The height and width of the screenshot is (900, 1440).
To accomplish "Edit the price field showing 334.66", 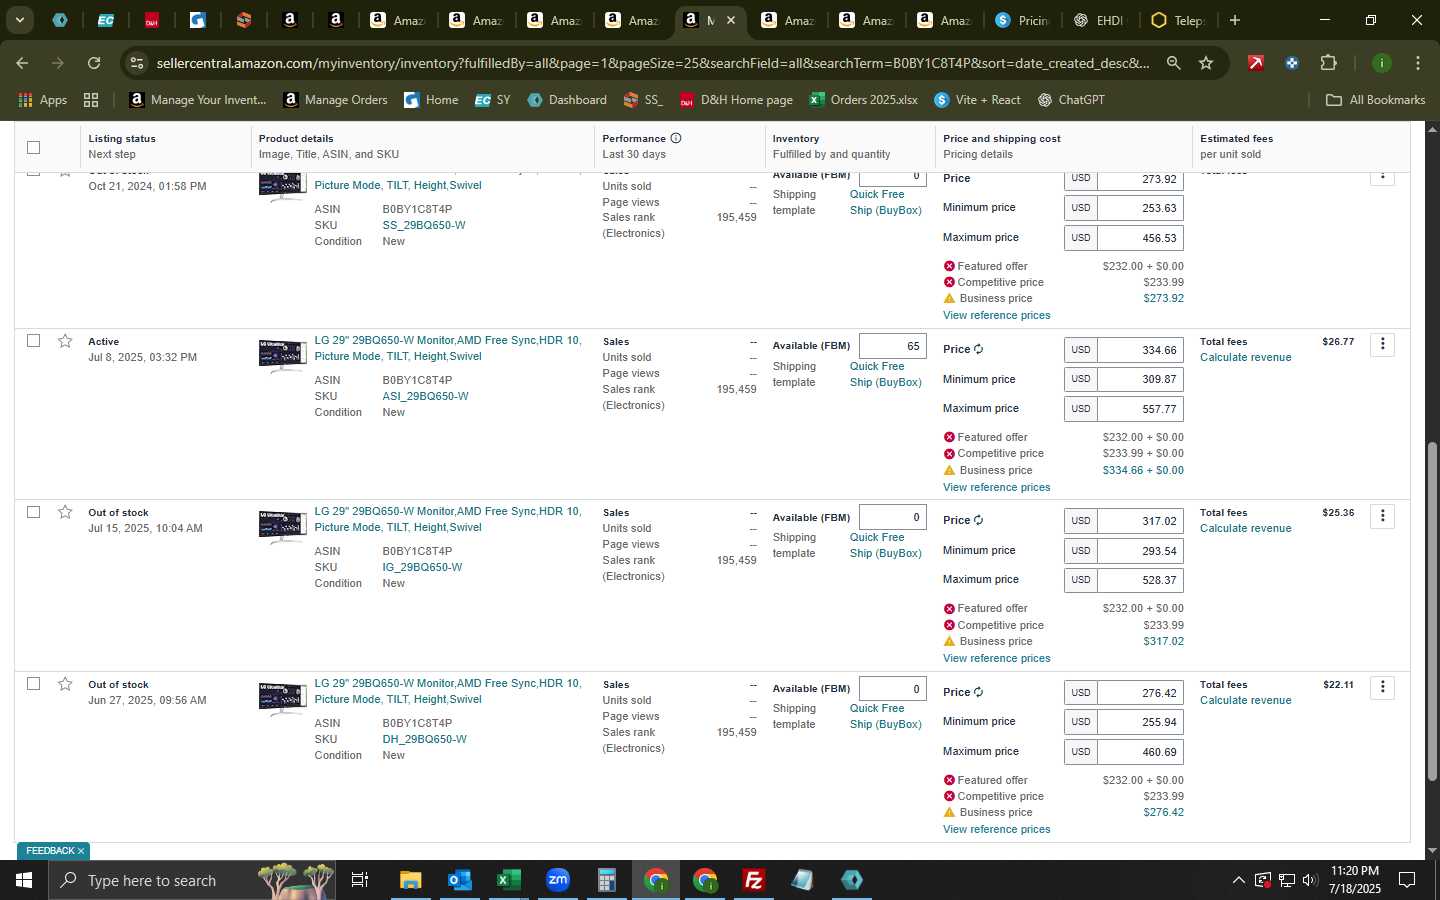I will (x=1140, y=350).
